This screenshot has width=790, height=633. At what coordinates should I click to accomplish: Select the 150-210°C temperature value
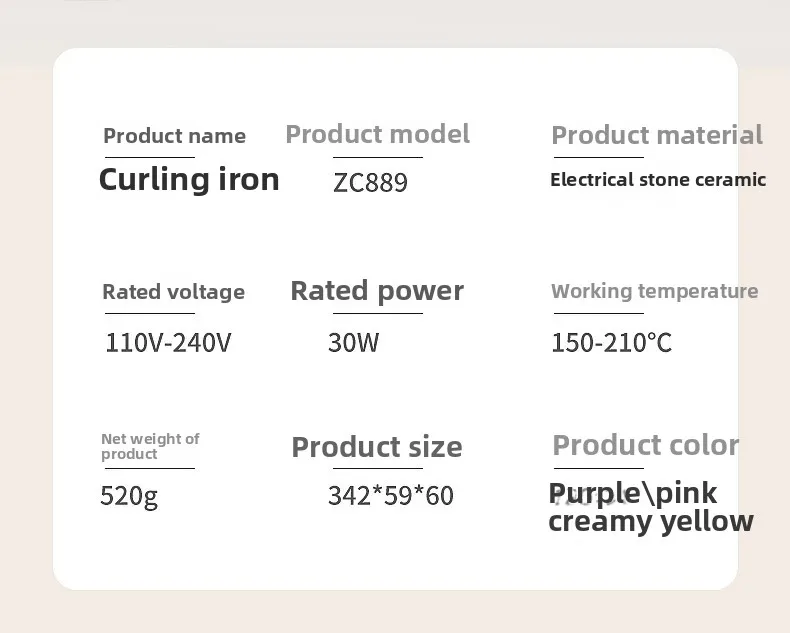(611, 343)
